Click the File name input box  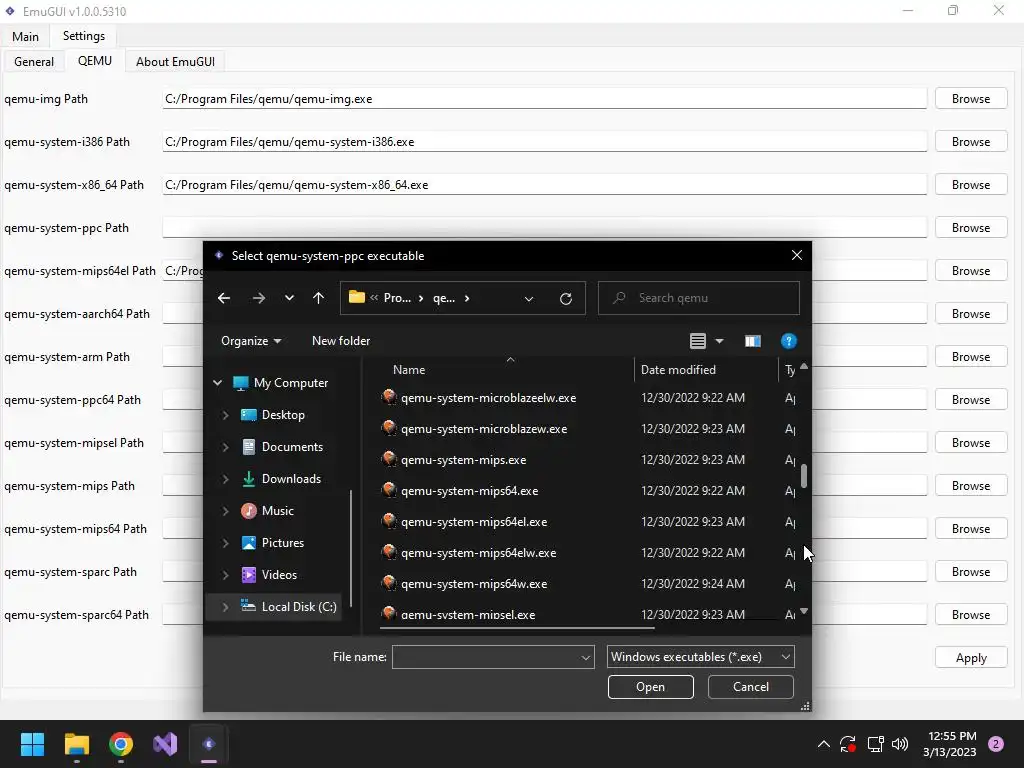(x=493, y=657)
